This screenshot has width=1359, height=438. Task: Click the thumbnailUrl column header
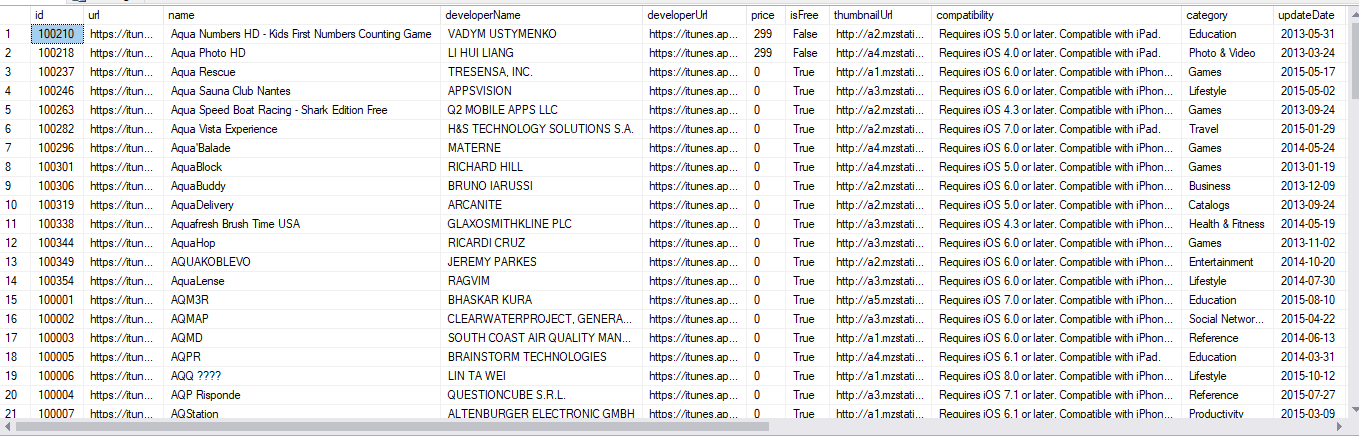point(881,15)
